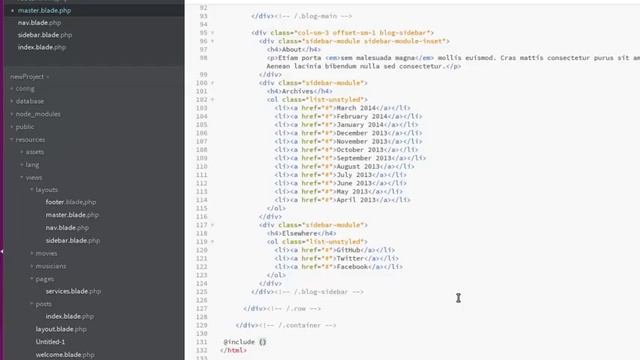Collapse code fold at line 102
Image resolution: width=640 pixels, height=360 pixels.
click(212, 100)
